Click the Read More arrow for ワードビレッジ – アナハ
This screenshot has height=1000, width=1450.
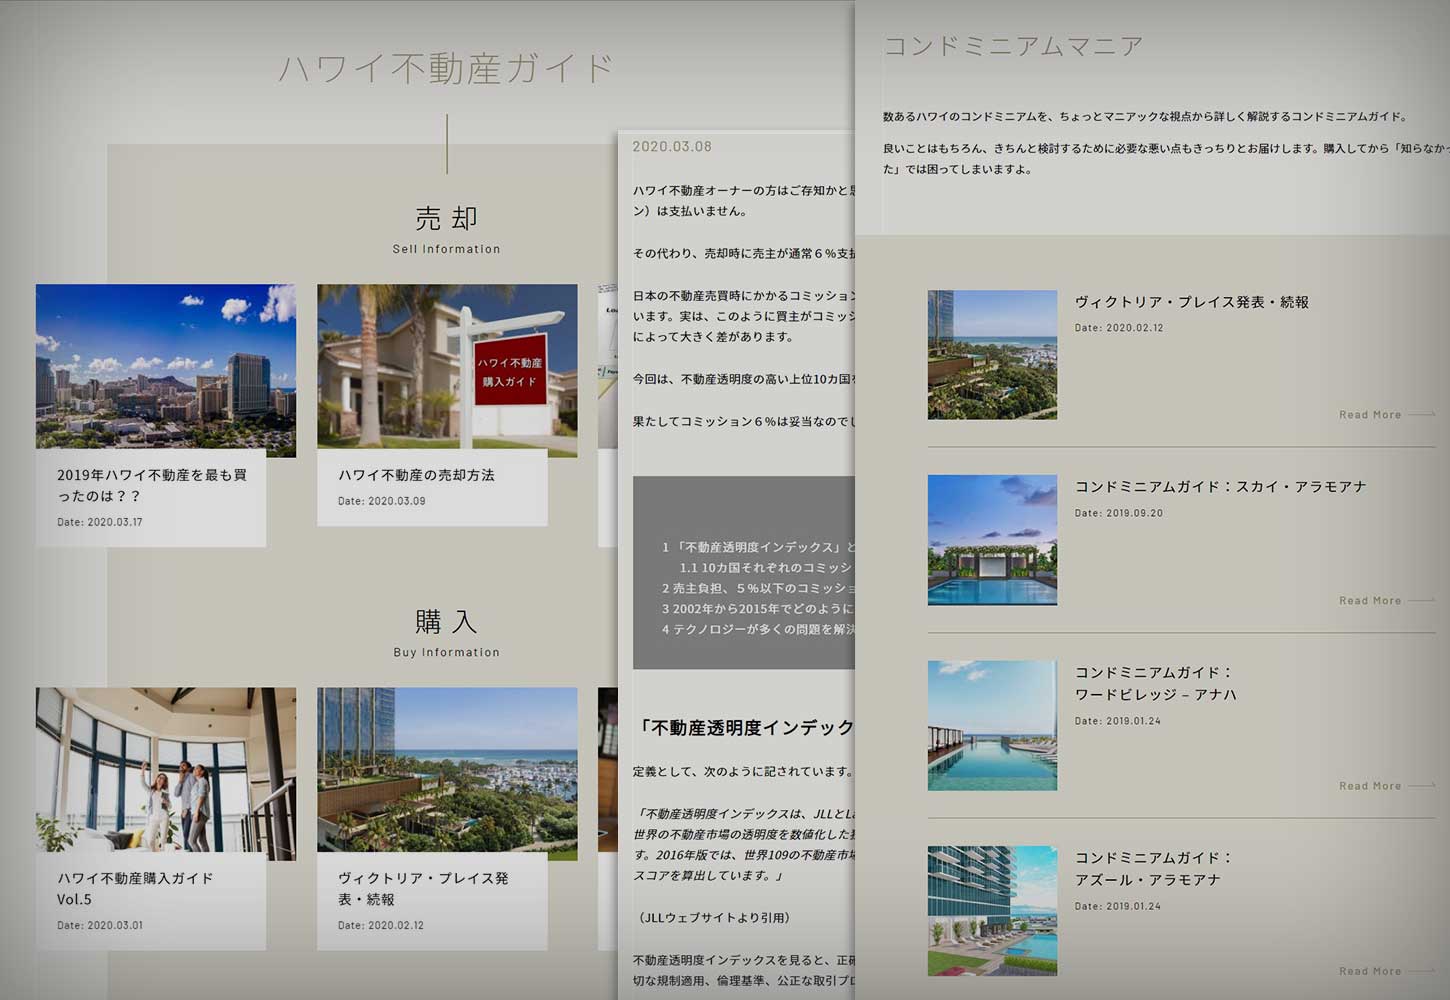point(1421,786)
